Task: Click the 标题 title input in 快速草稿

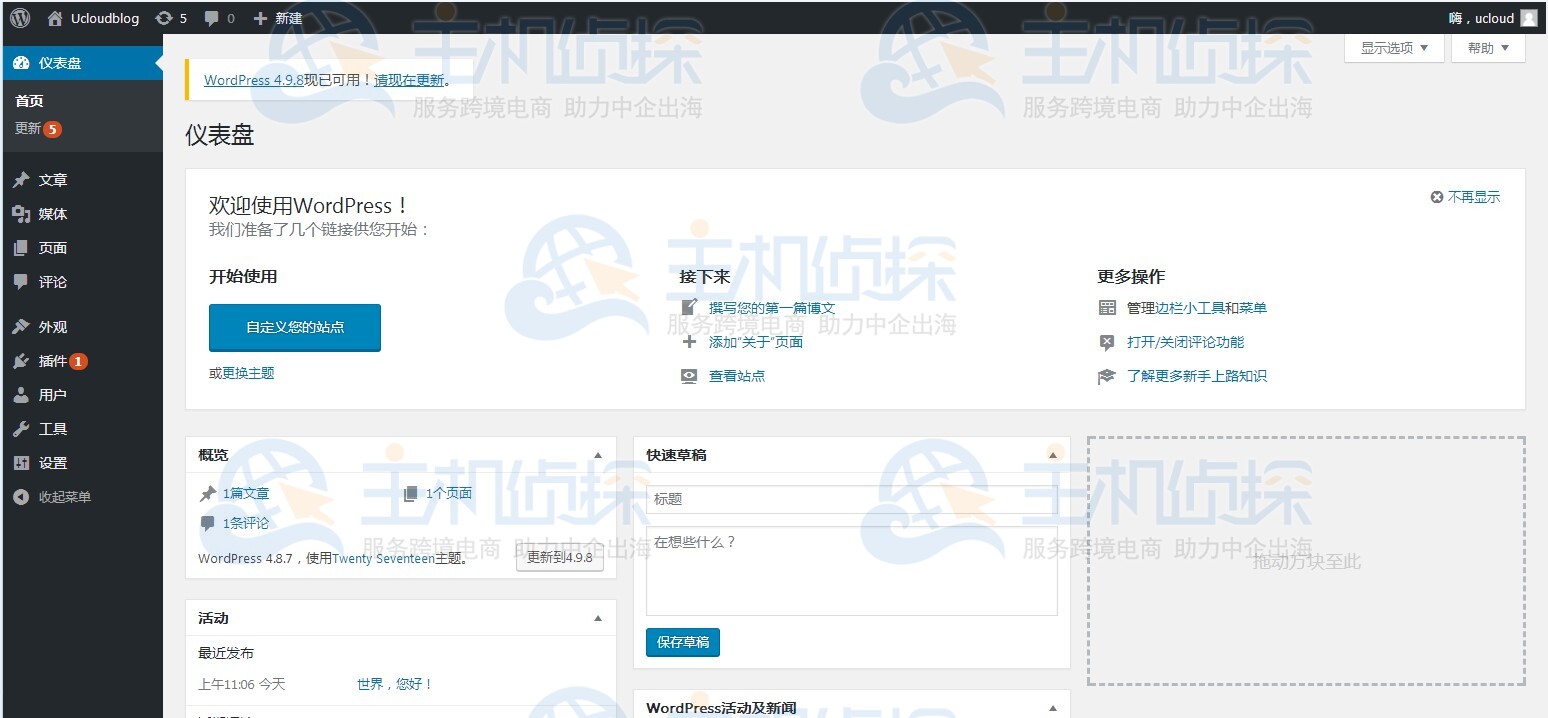Action: pos(851,500)
